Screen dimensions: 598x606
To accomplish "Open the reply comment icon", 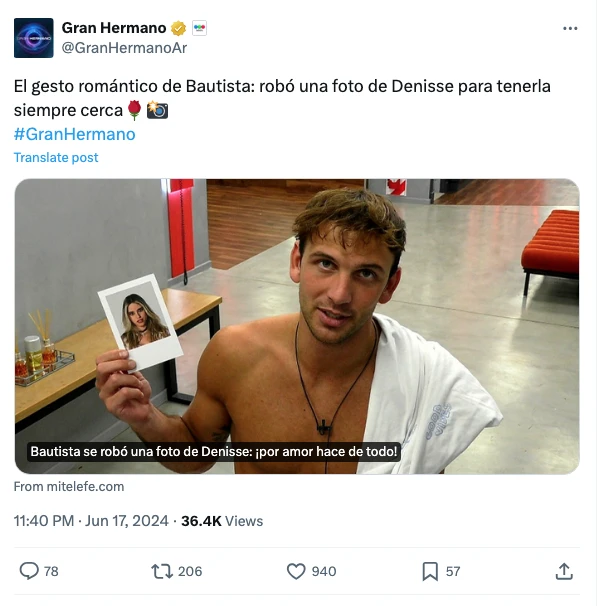I will click(29, 571).
